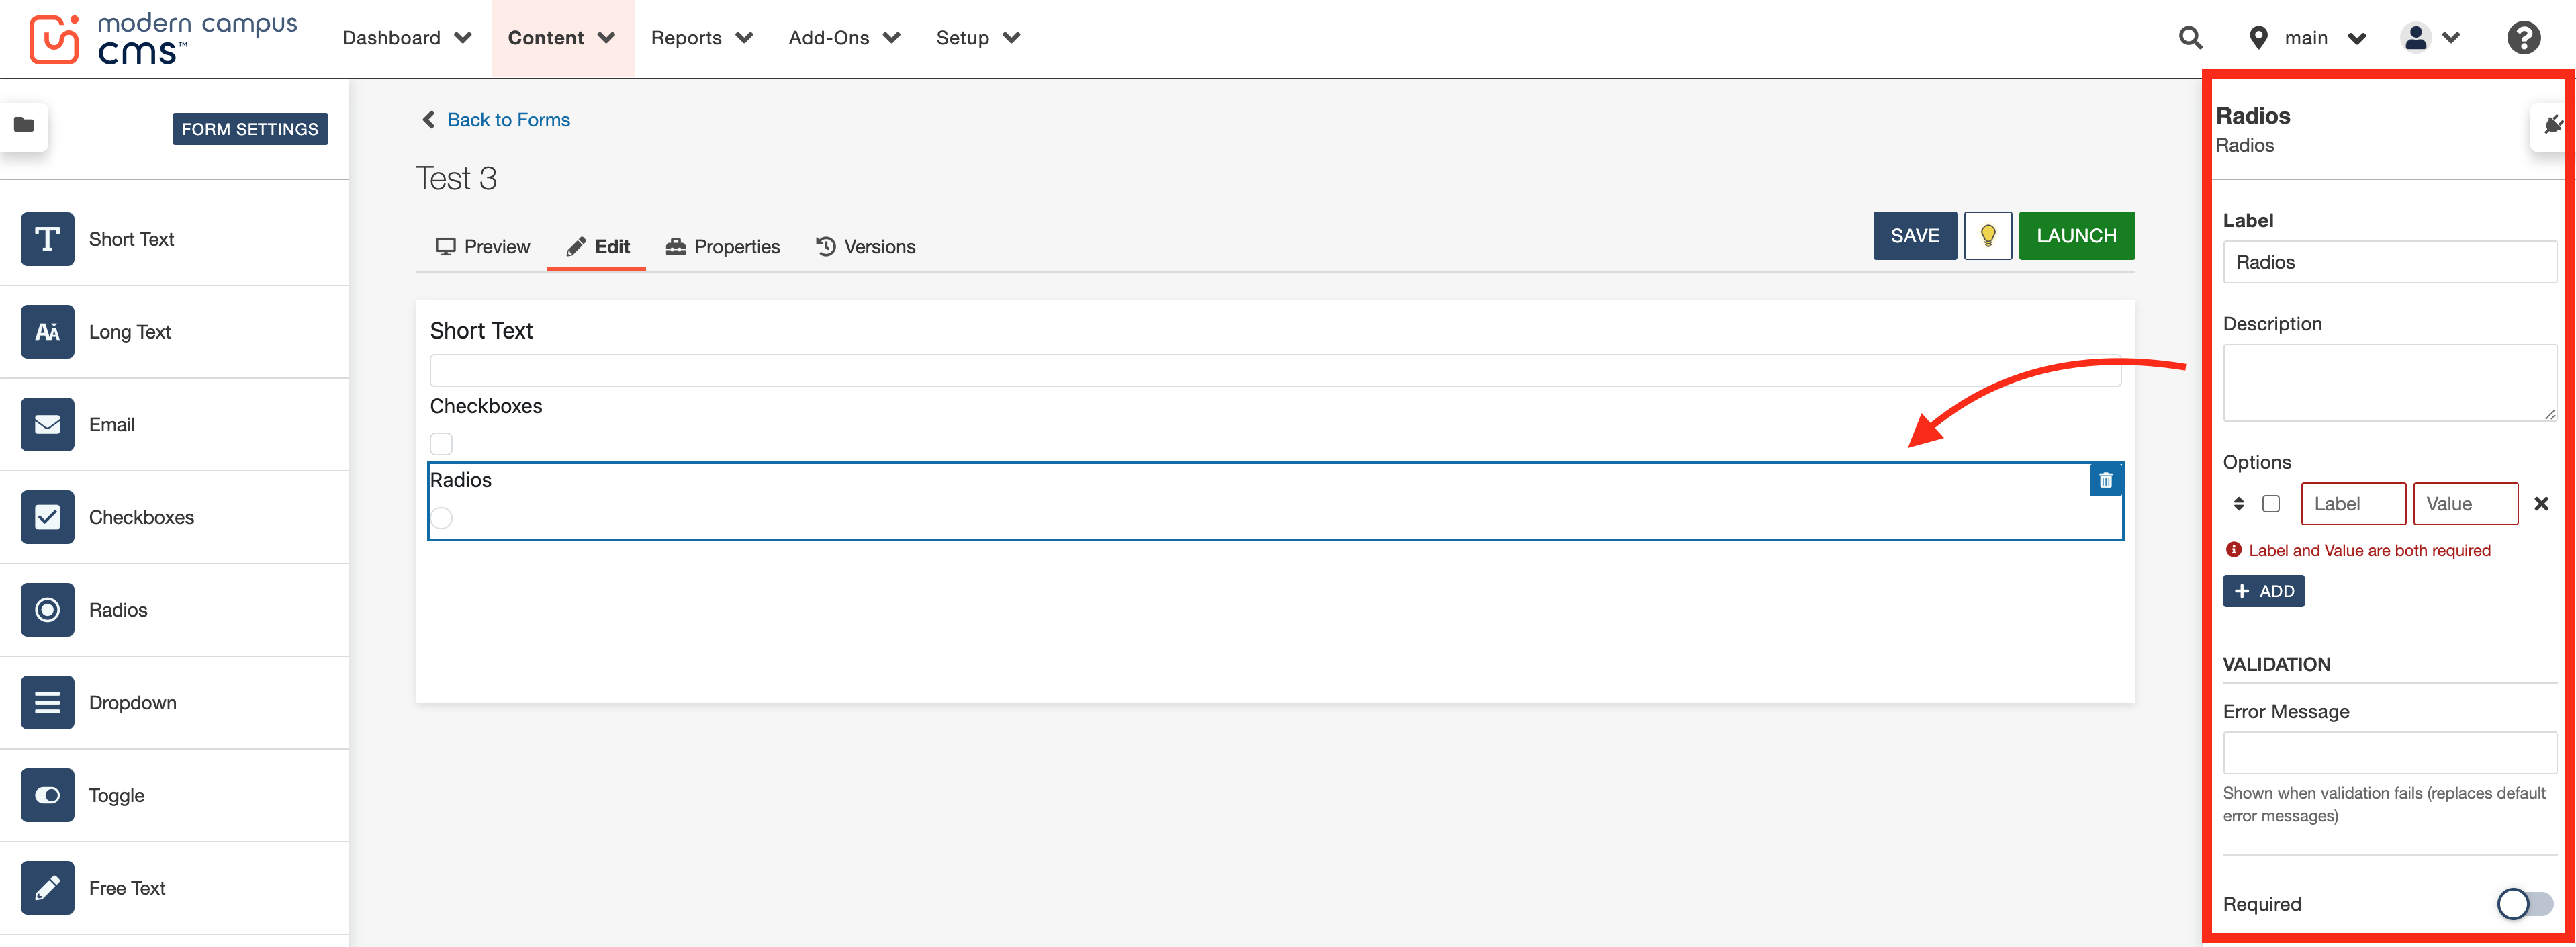2576x947 pixels.
Task: Add a Free Text element
Action: pyautogui.click(x=126, y=887)
